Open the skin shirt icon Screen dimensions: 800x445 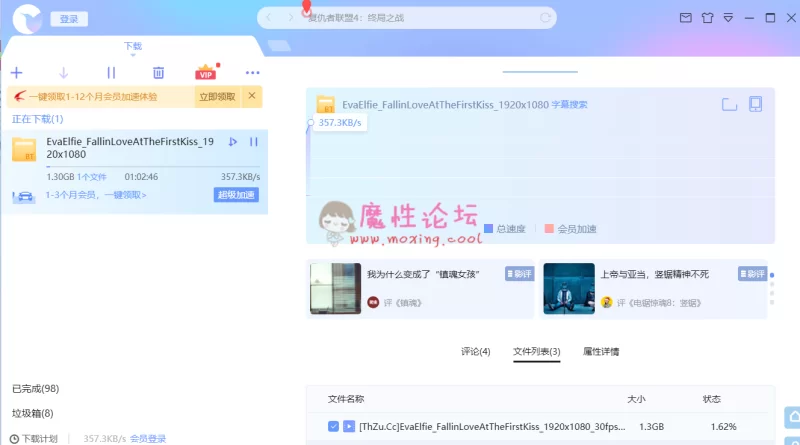click(x=707, y=18)
